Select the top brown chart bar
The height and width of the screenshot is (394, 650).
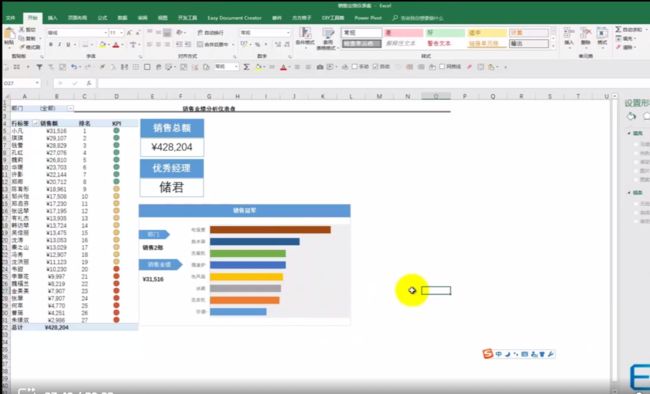[x=270, y=230]
